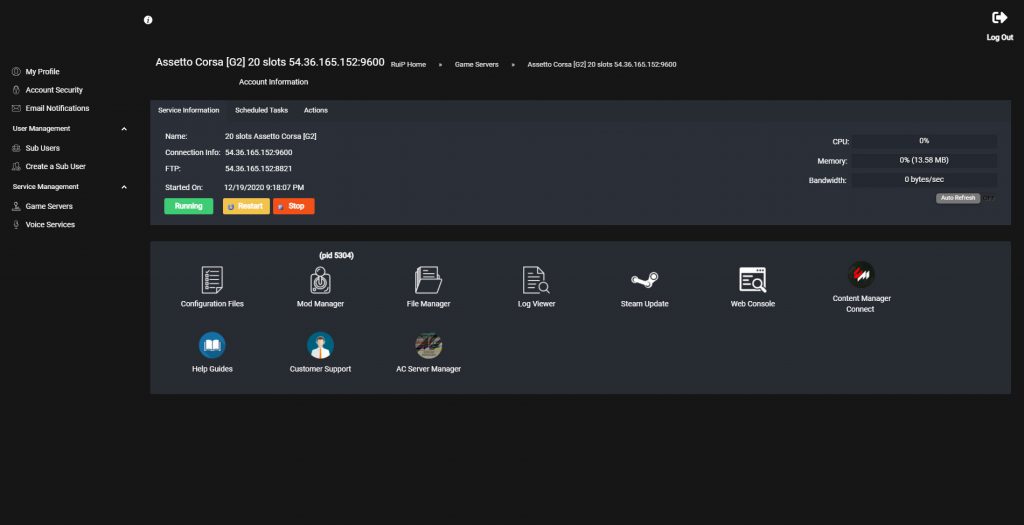Open Customer Support agent icon
The height and width of the screenshot is (525, 1024).
pyautogui.click(x=320, y=345)
